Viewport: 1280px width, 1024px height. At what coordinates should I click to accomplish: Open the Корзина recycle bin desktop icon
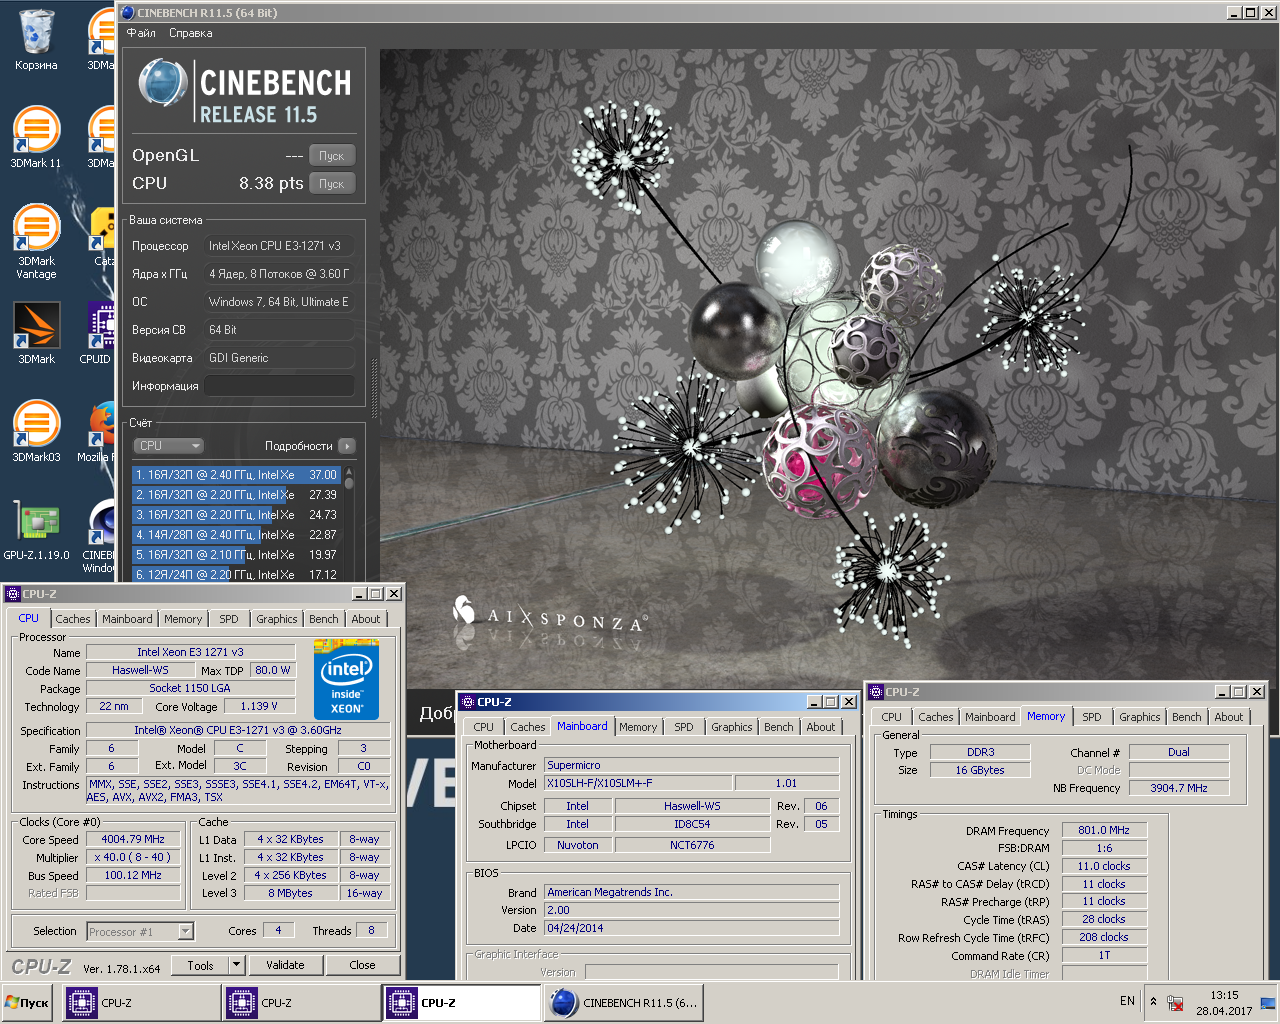[36, 40]
